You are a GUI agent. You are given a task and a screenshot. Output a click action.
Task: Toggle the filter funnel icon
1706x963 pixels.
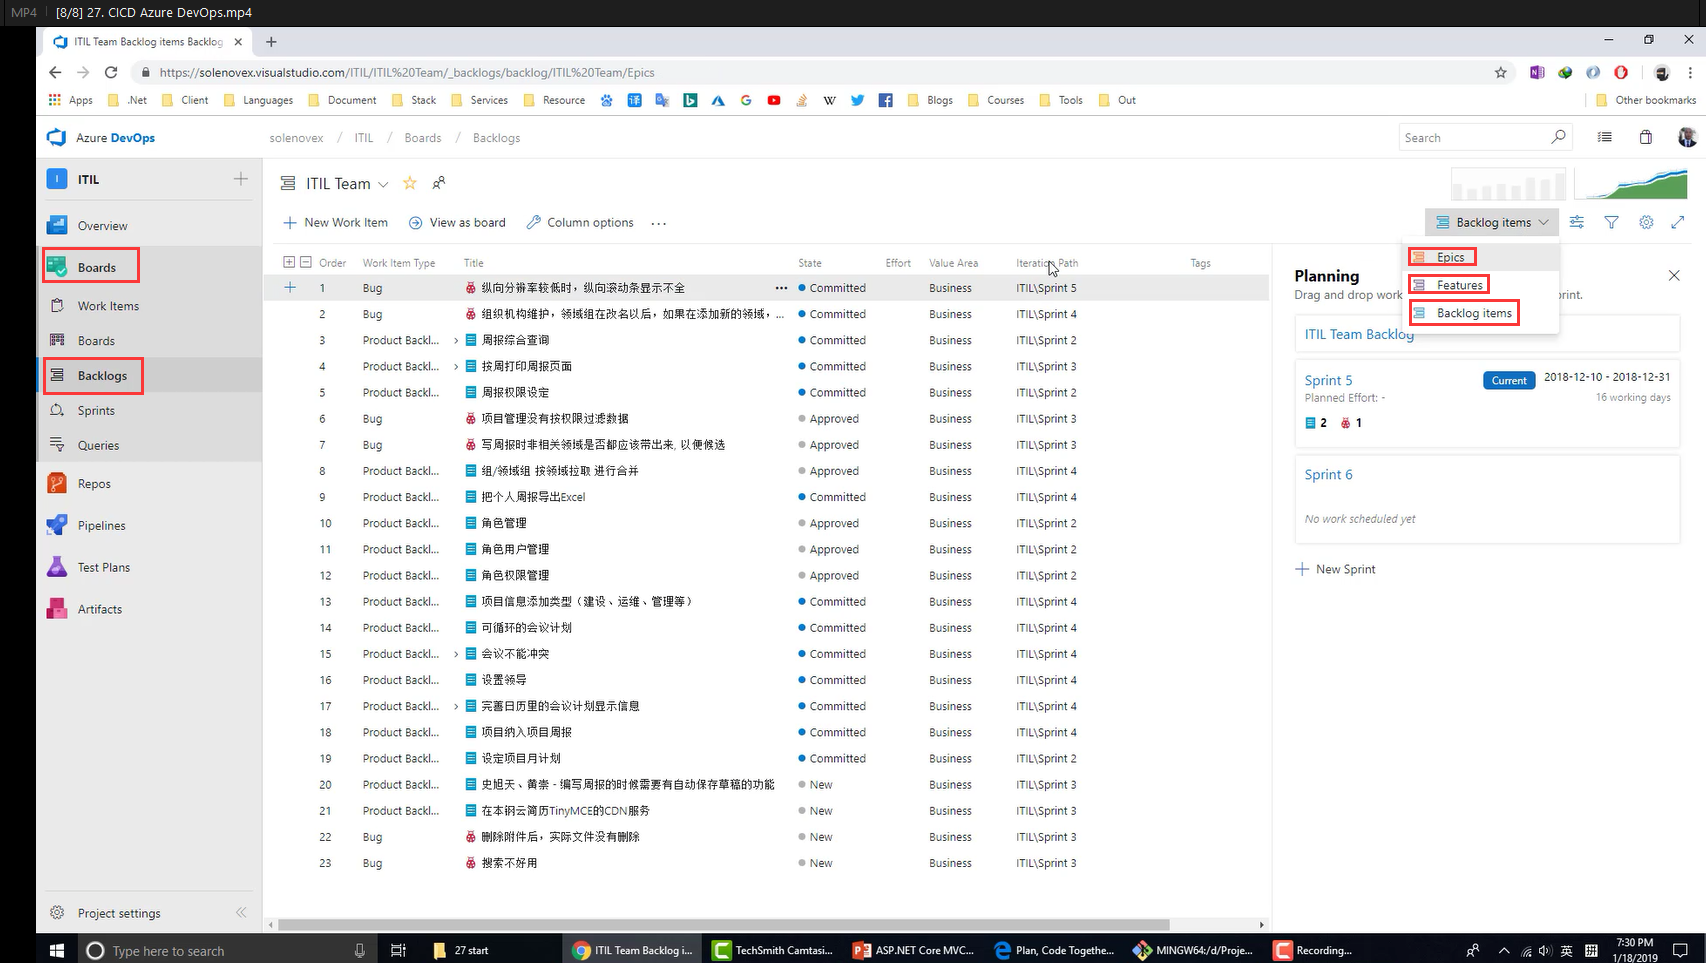click(x=1611, y=222)
